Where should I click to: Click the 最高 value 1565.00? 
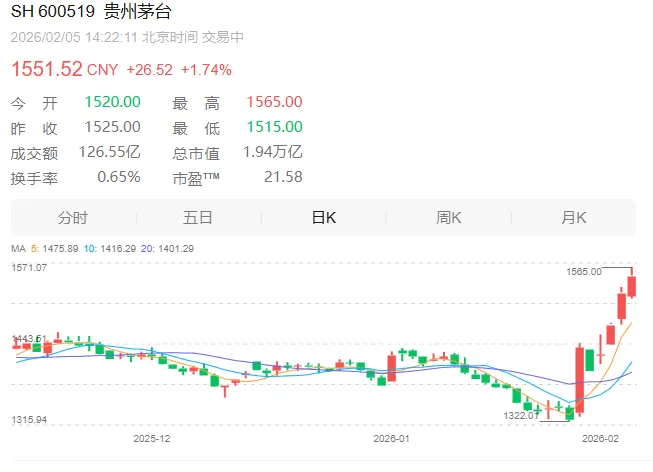pyautogui.click(x=274, y=102)
